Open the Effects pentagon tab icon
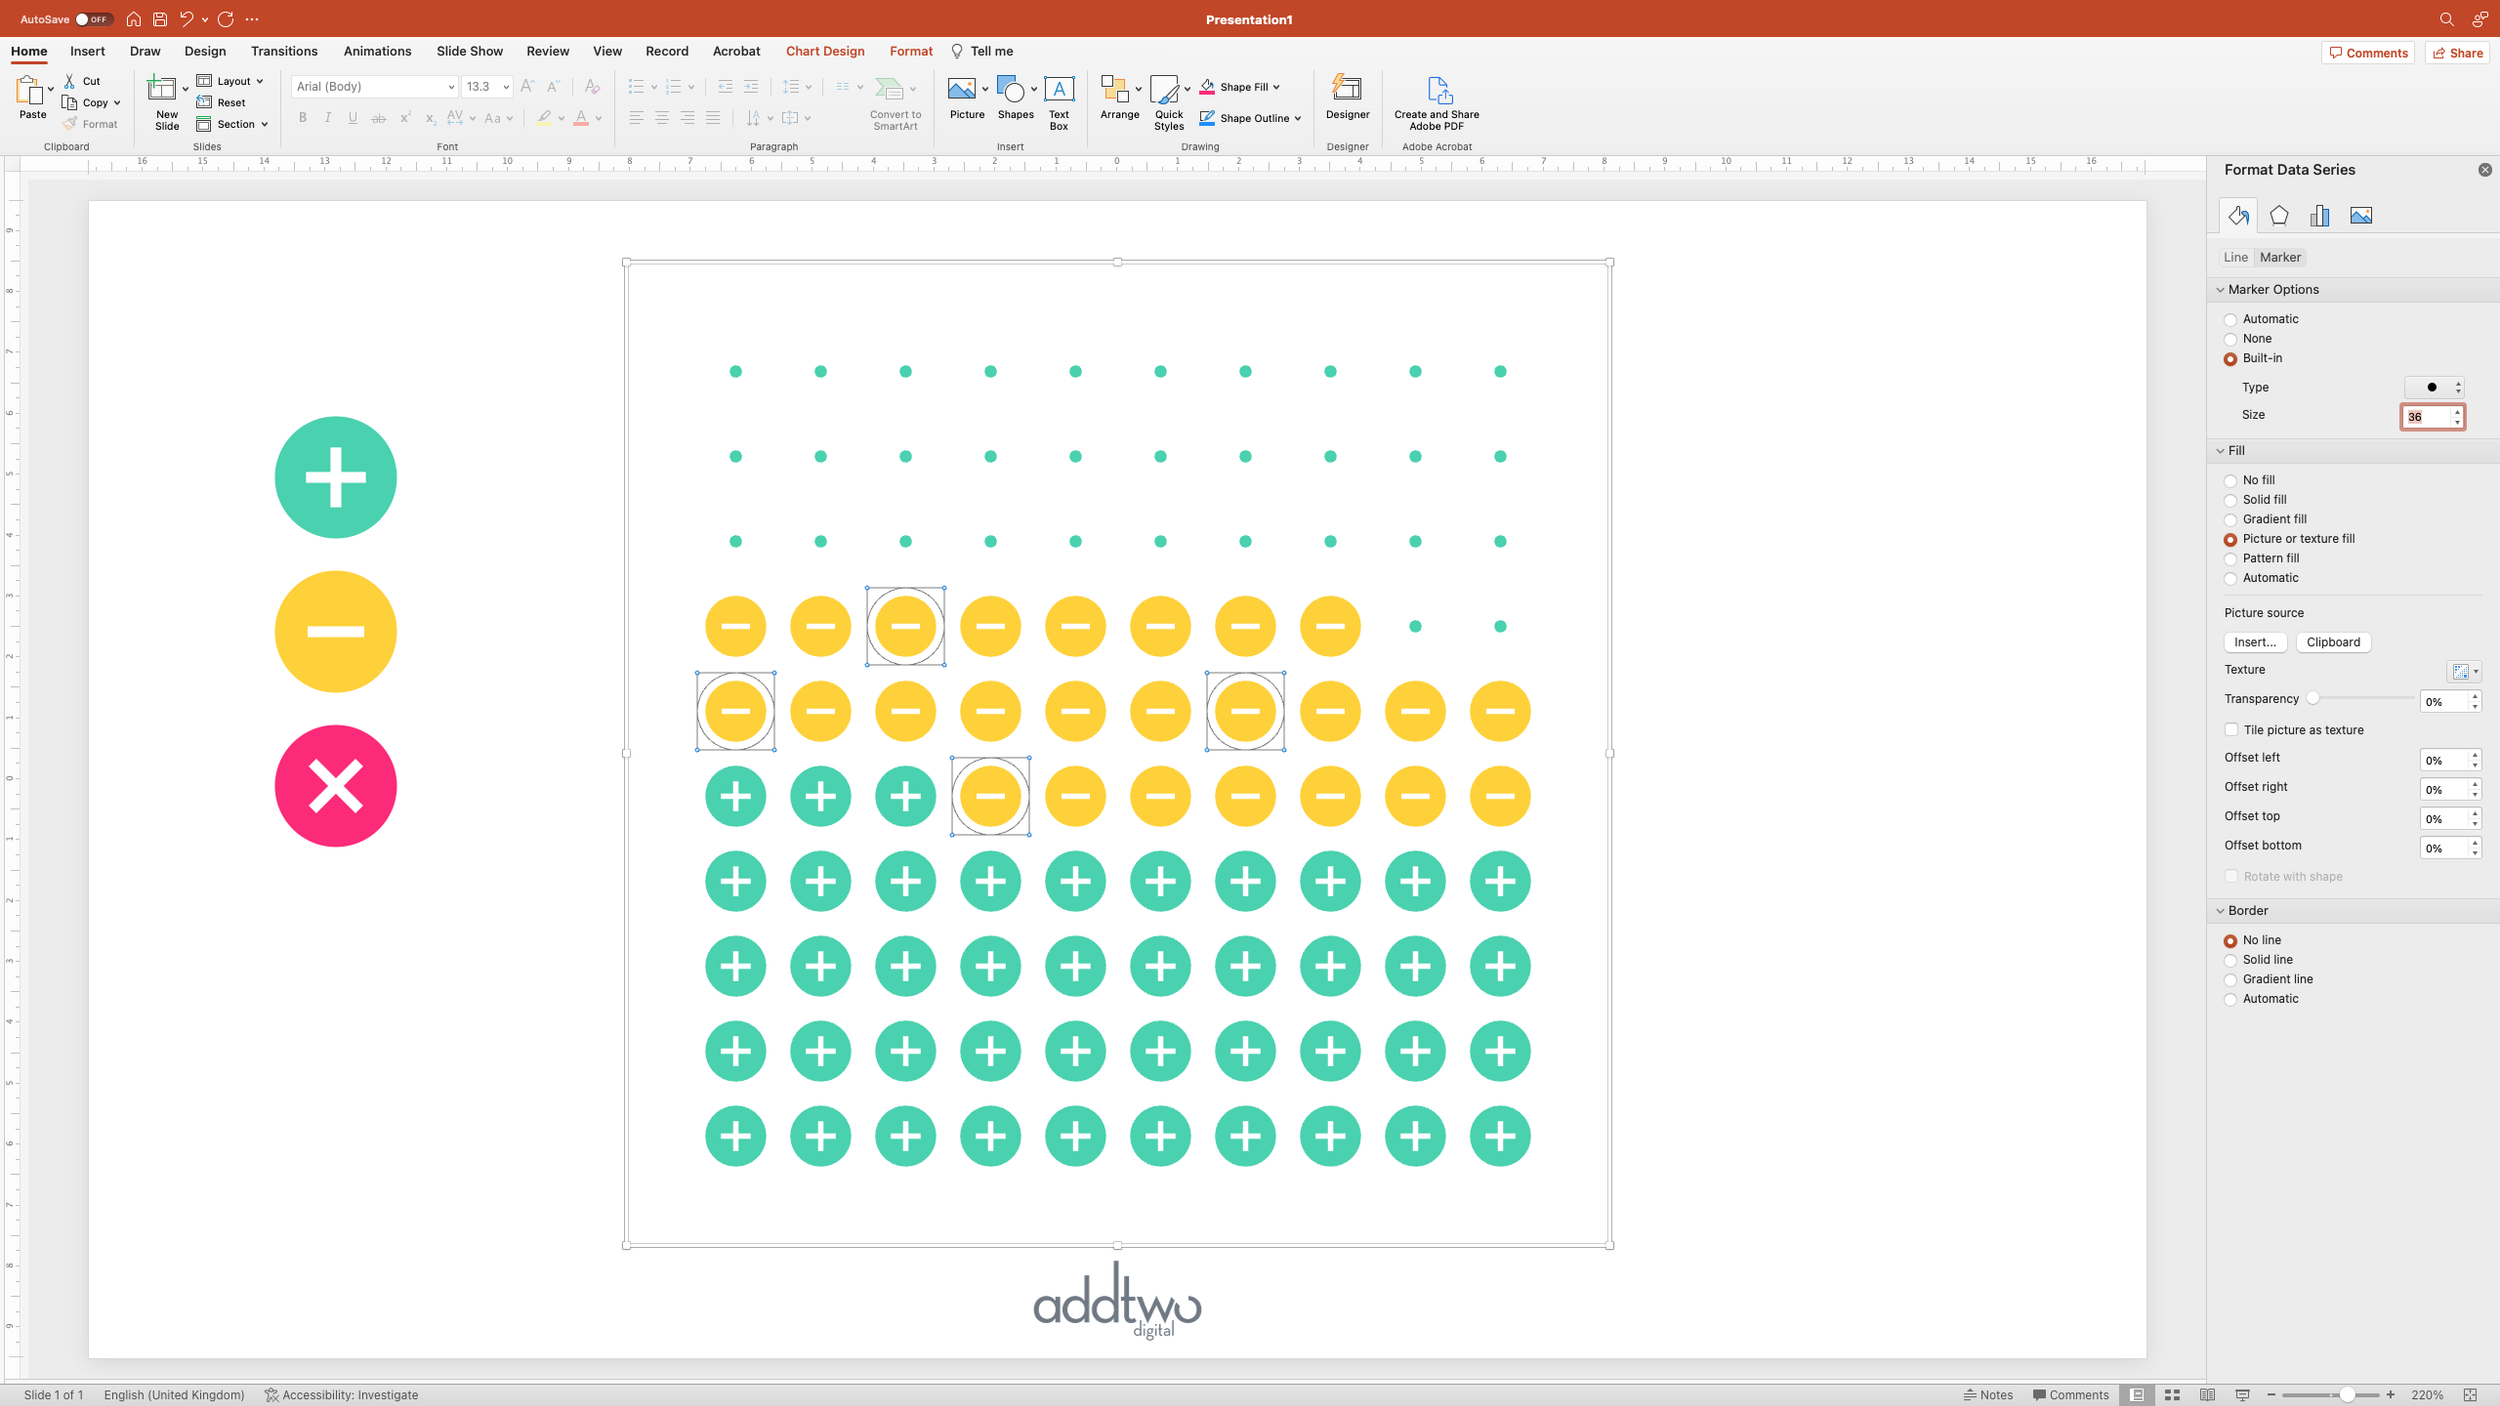 2279,215
